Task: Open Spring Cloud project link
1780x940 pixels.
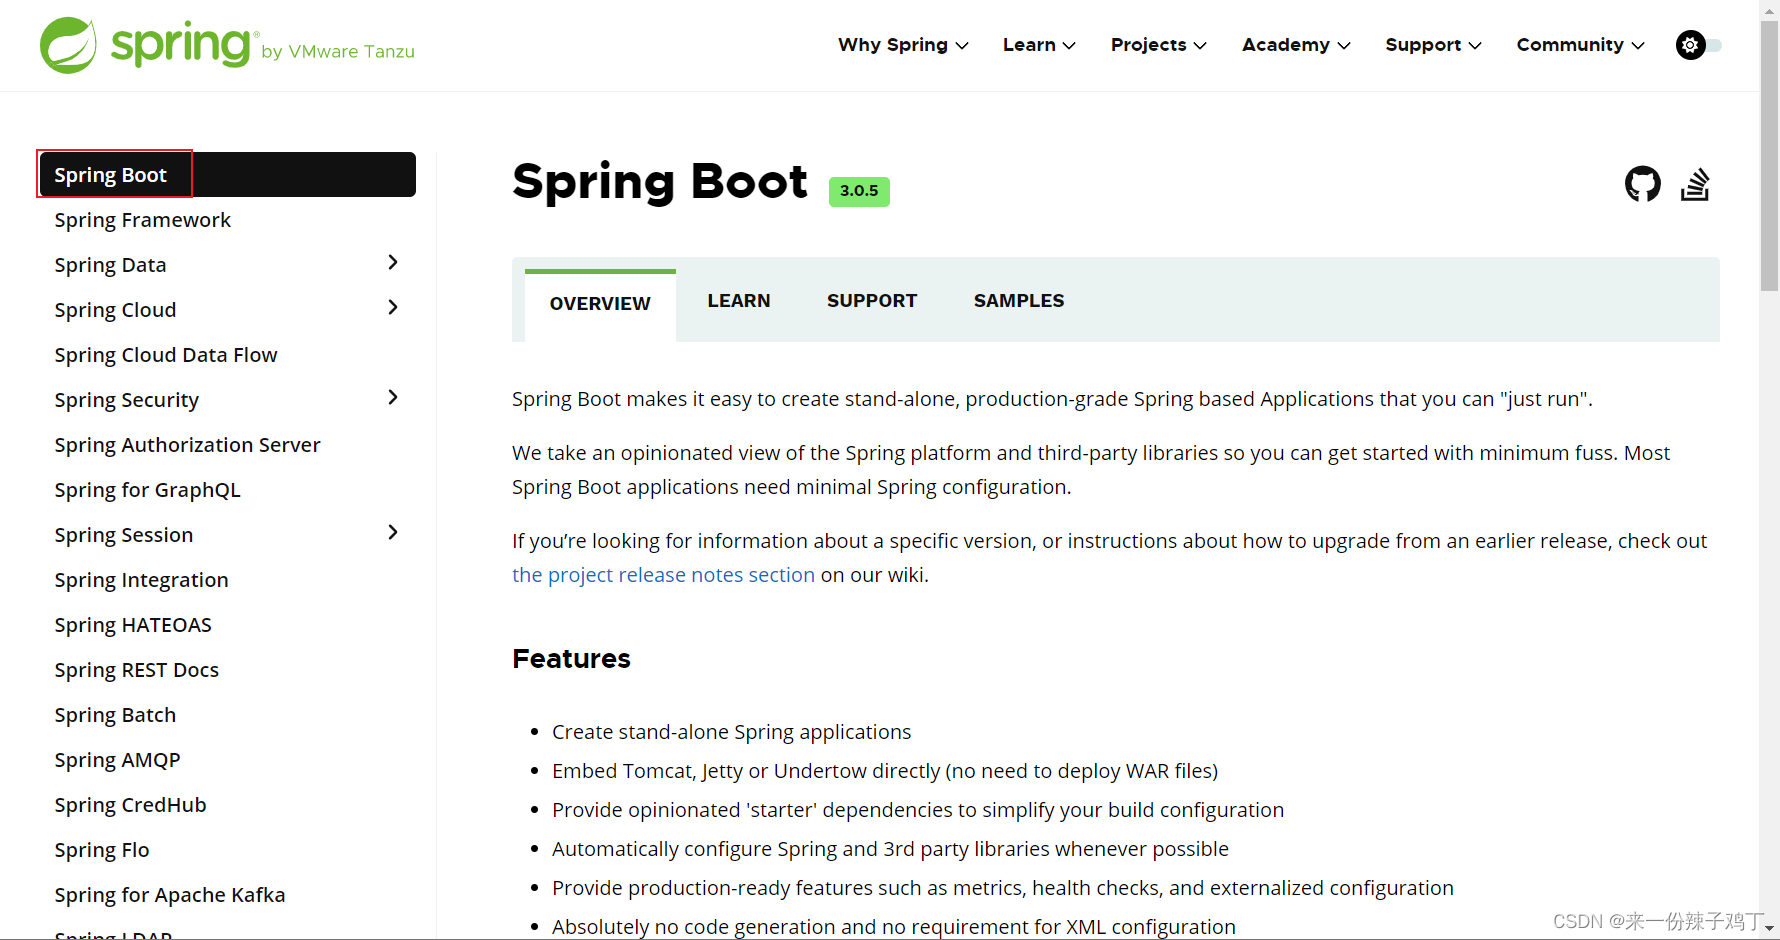Action: pos(115,310)
